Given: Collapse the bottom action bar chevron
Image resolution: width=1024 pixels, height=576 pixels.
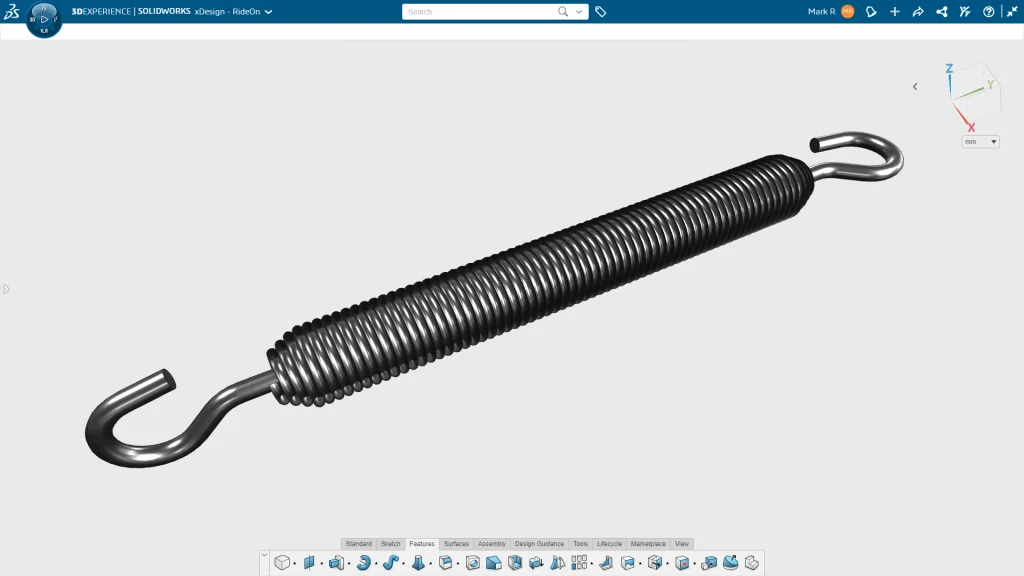Looking at the screenshot, I should point(264,555).
